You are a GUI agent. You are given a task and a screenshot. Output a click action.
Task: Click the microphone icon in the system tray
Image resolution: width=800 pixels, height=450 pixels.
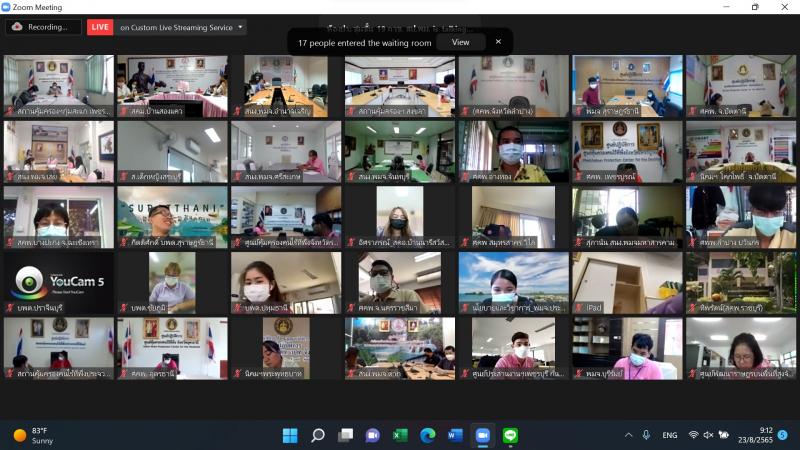tap(646, 435)
